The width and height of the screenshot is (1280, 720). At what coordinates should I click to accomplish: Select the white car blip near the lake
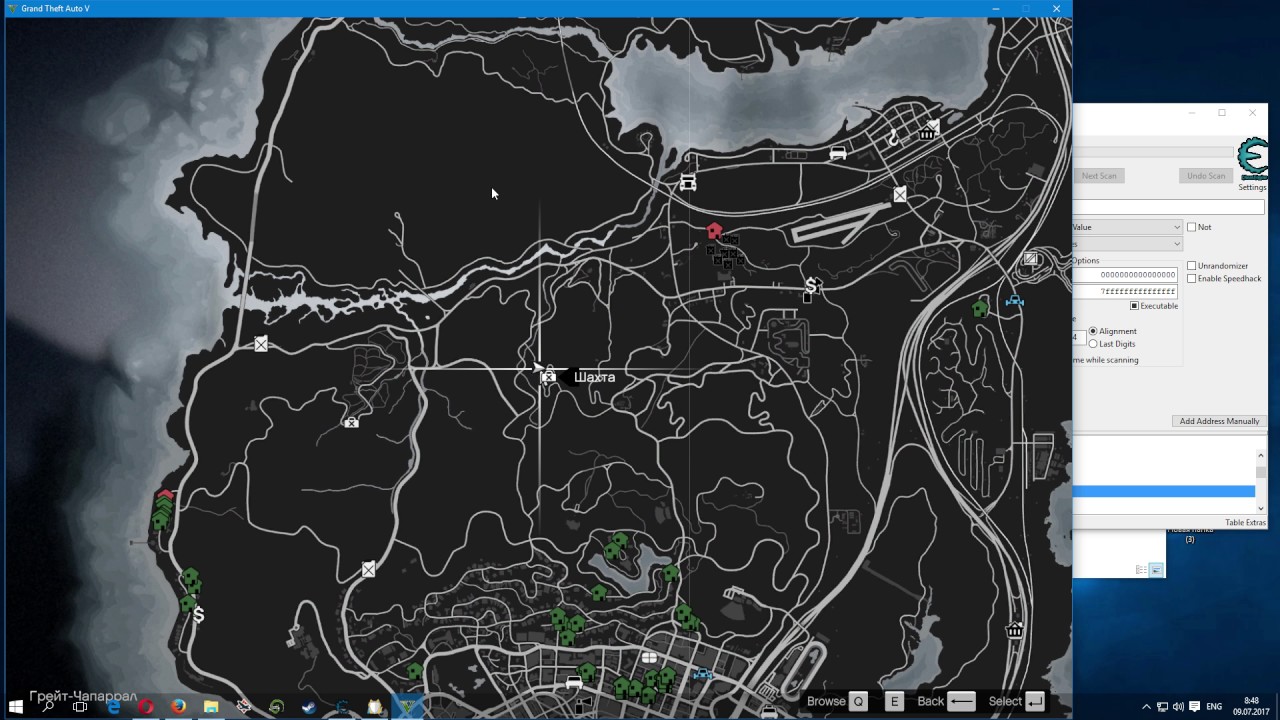838,153
